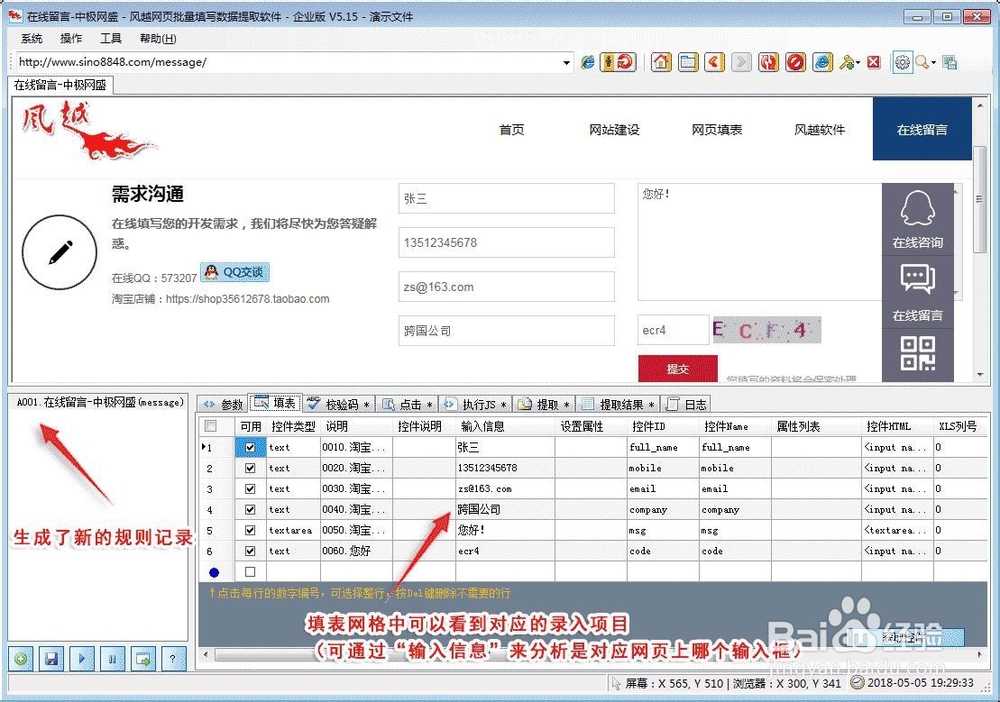Click the save-window icon at toolbar end

point(950,62)
